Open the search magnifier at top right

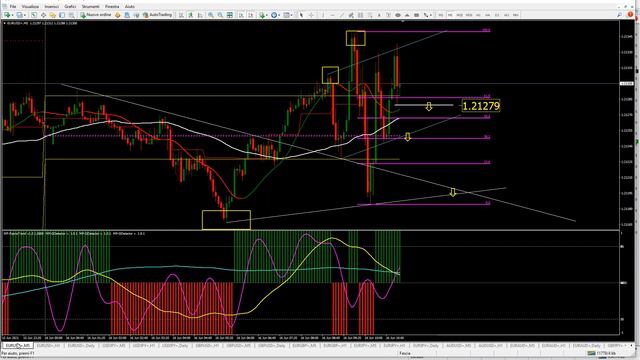tap(620, 15)
